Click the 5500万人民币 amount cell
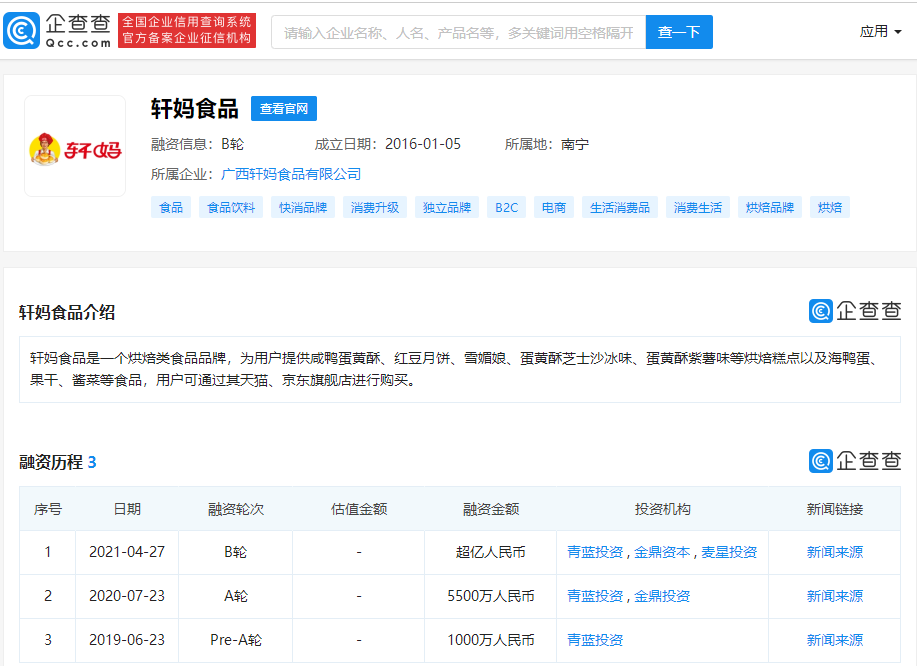The width and height of the screenshot is (917, 666). (491, 596)
